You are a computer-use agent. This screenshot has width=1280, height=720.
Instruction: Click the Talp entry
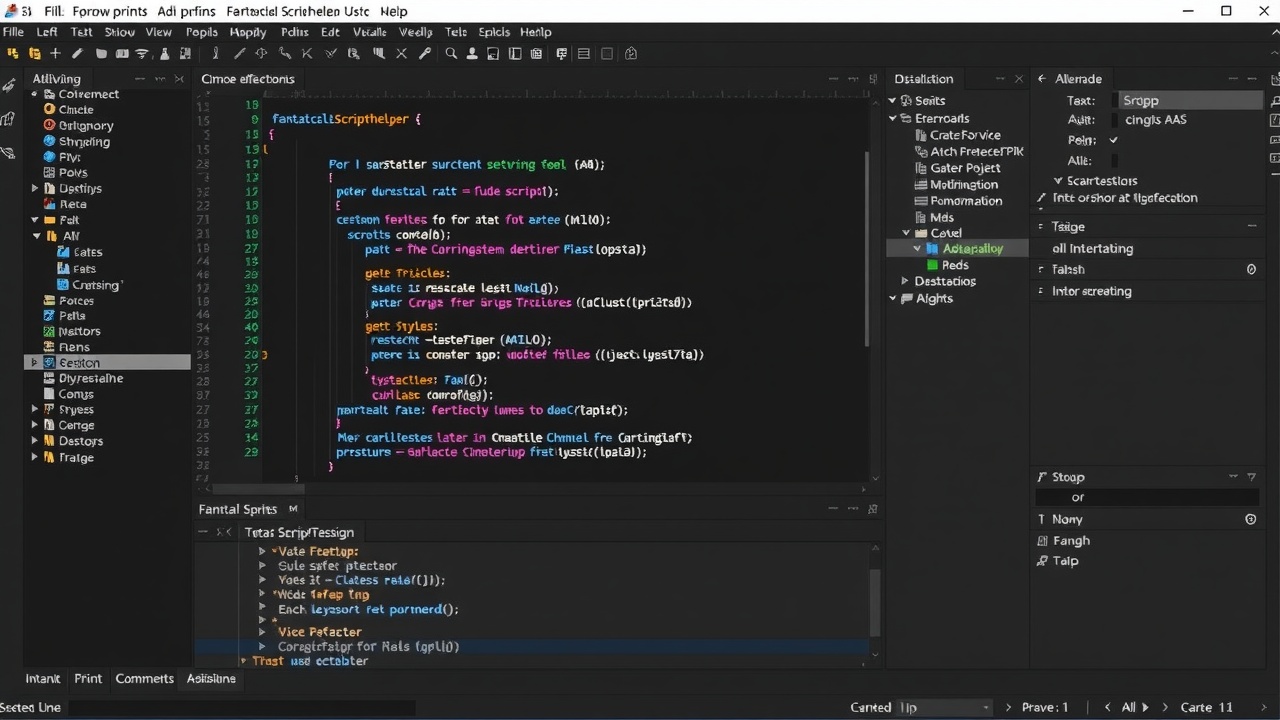tap(1066, 561)
